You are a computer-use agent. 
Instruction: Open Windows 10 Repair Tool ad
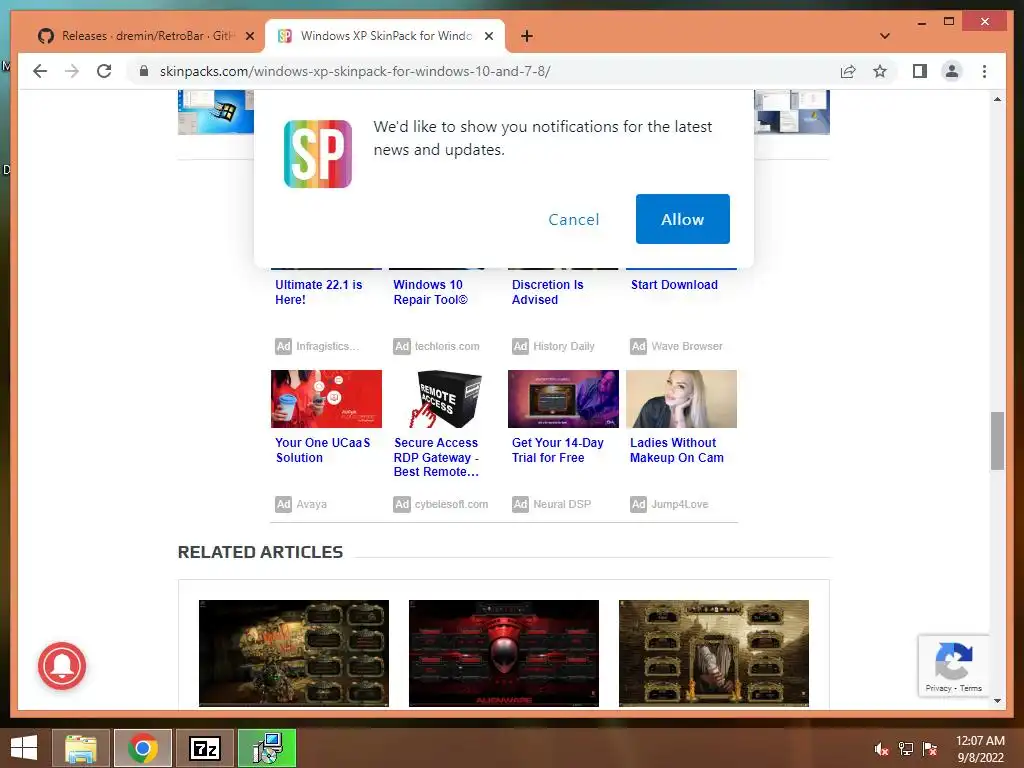pos(430,292)
